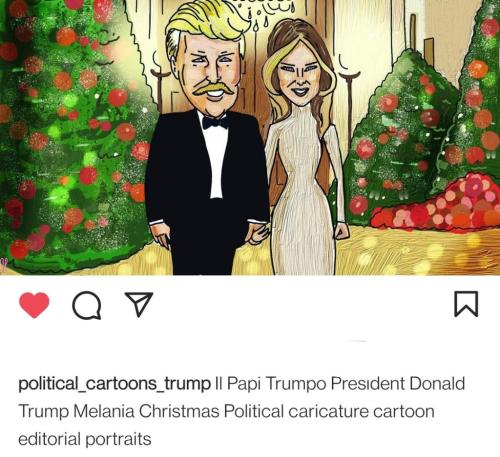Tap the couple's joined hands
The height and width of the screenshot is (457, 500).
tap(262, 232)
